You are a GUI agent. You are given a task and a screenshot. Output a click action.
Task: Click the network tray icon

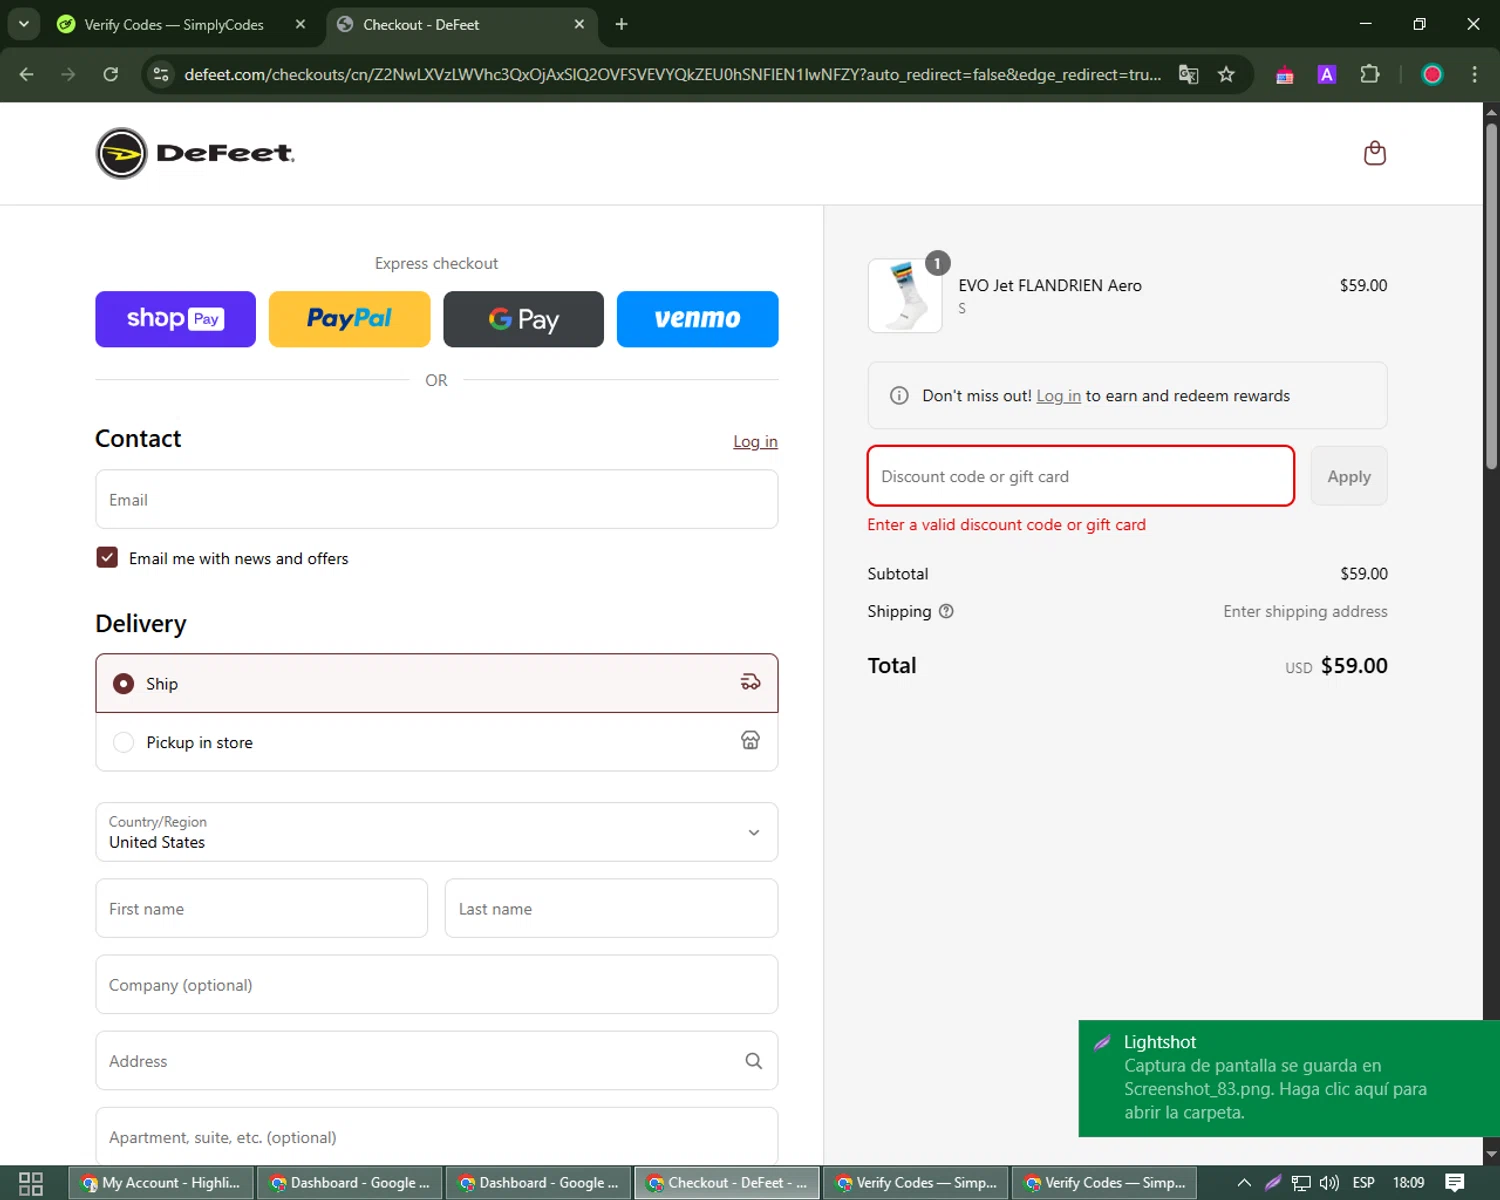(1301, 1183)
